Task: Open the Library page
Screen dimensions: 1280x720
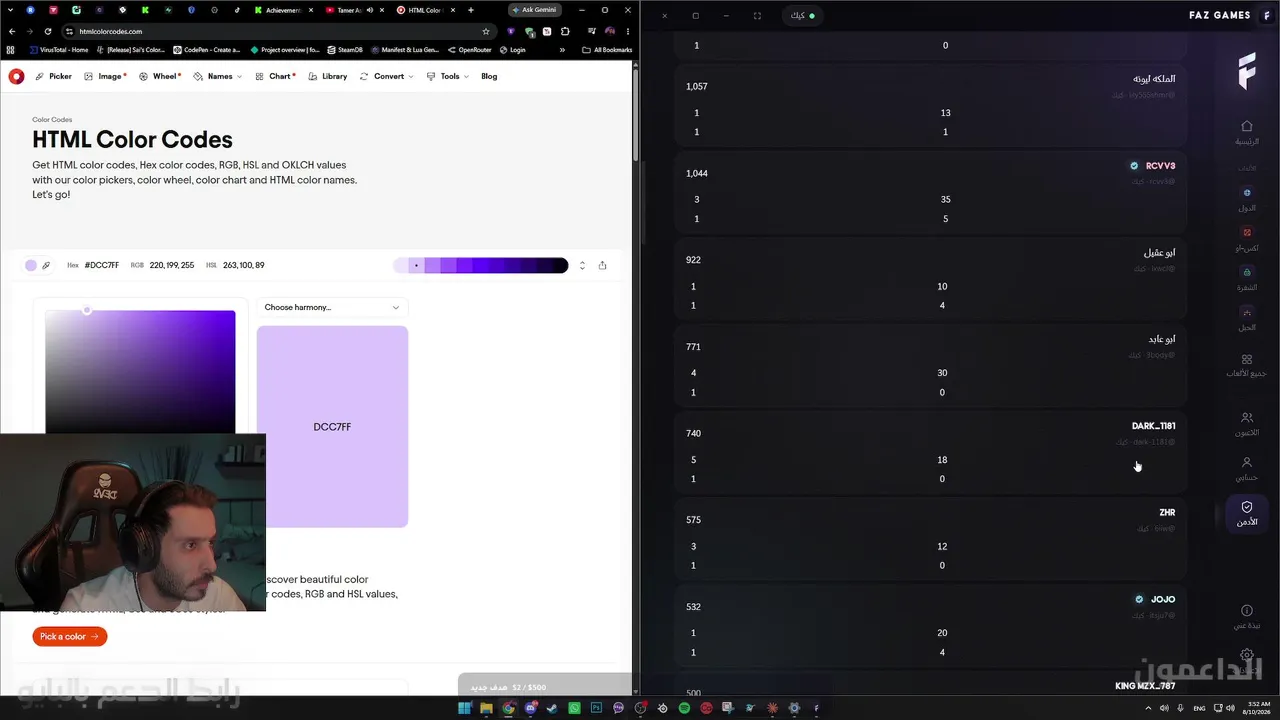Action: (x=328, y=76)
